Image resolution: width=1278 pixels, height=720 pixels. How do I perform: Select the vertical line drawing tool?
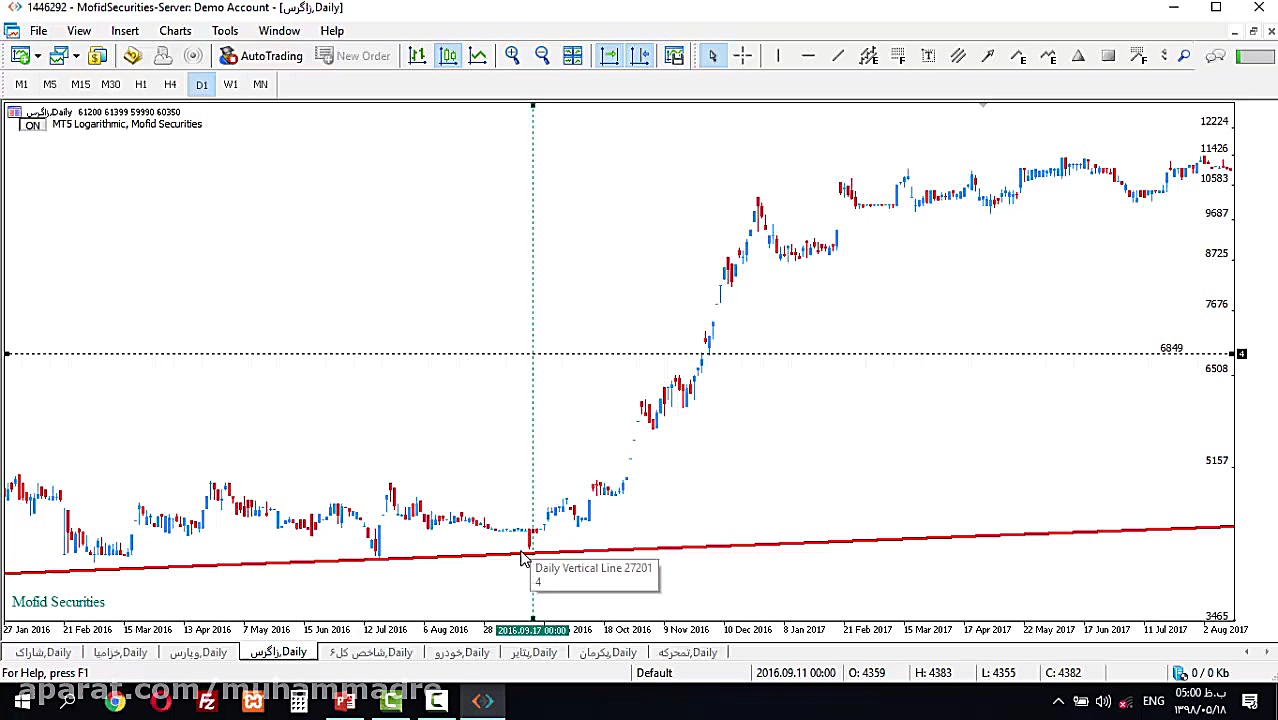tap(777, 56)
